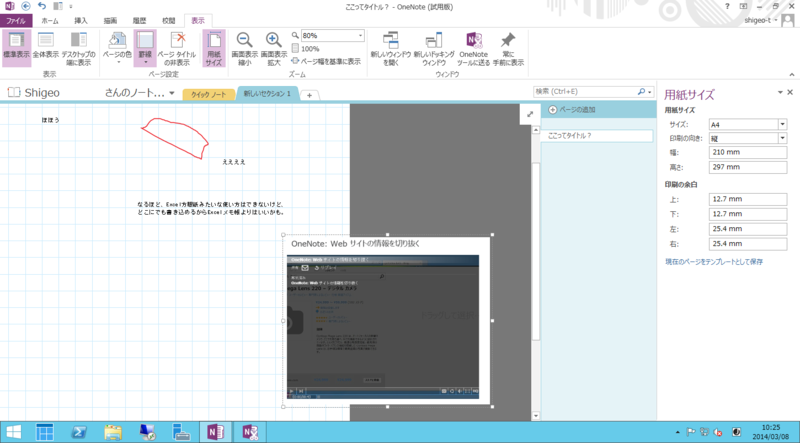
Task: Open Quick Access Toolbar customize arrow
Action: click(x=70, y=7)
